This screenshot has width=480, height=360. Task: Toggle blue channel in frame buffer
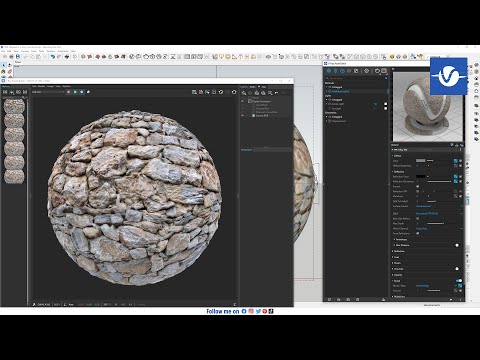(82, 92)
